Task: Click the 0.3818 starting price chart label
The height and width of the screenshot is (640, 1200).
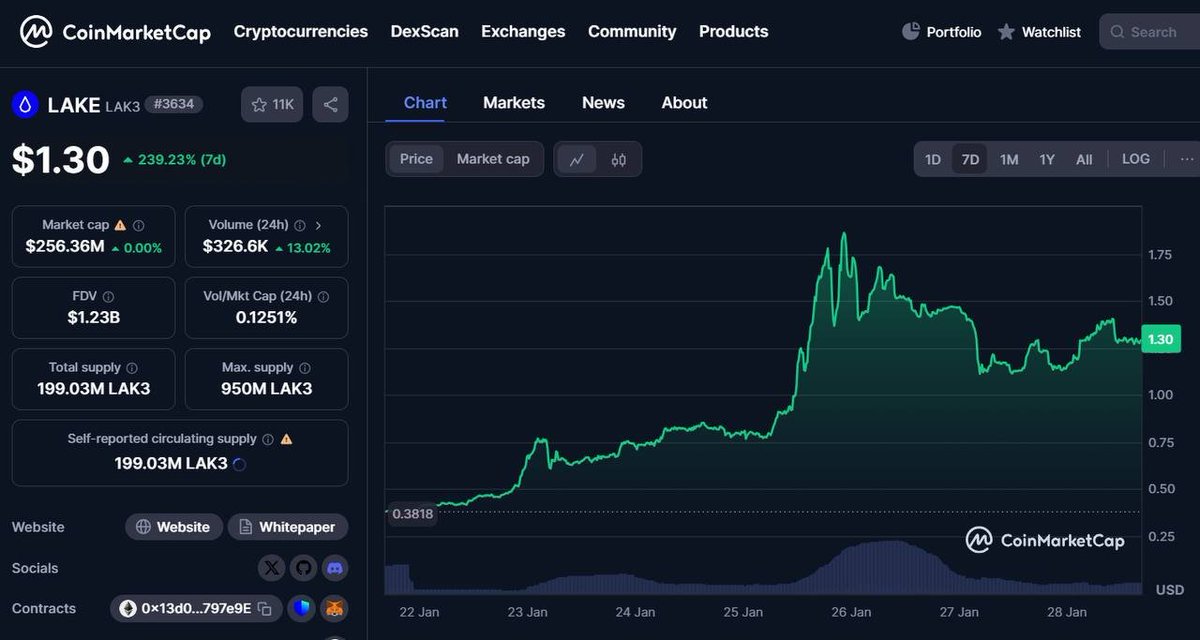Action: pyautogui.click(x=412, y=513)
